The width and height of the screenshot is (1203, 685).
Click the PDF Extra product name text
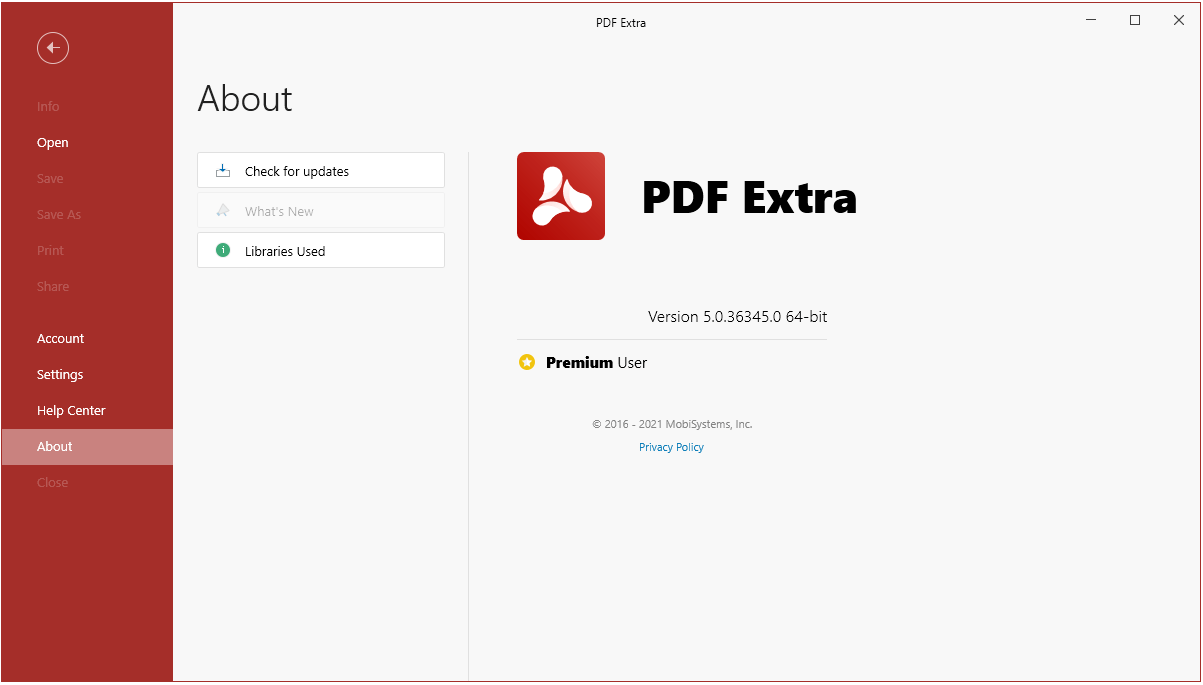(749, 197)
